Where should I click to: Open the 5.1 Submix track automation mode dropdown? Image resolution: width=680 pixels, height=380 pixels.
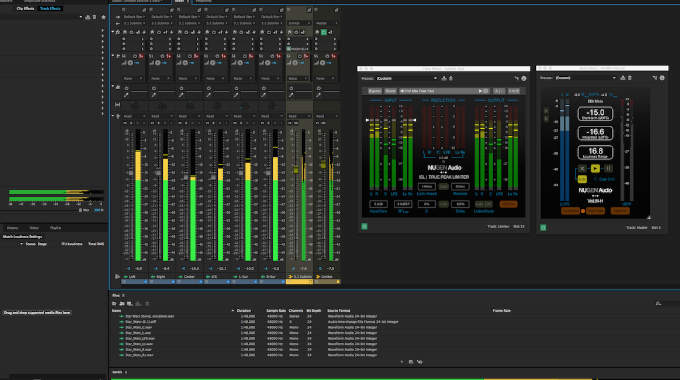pos(299,116)
